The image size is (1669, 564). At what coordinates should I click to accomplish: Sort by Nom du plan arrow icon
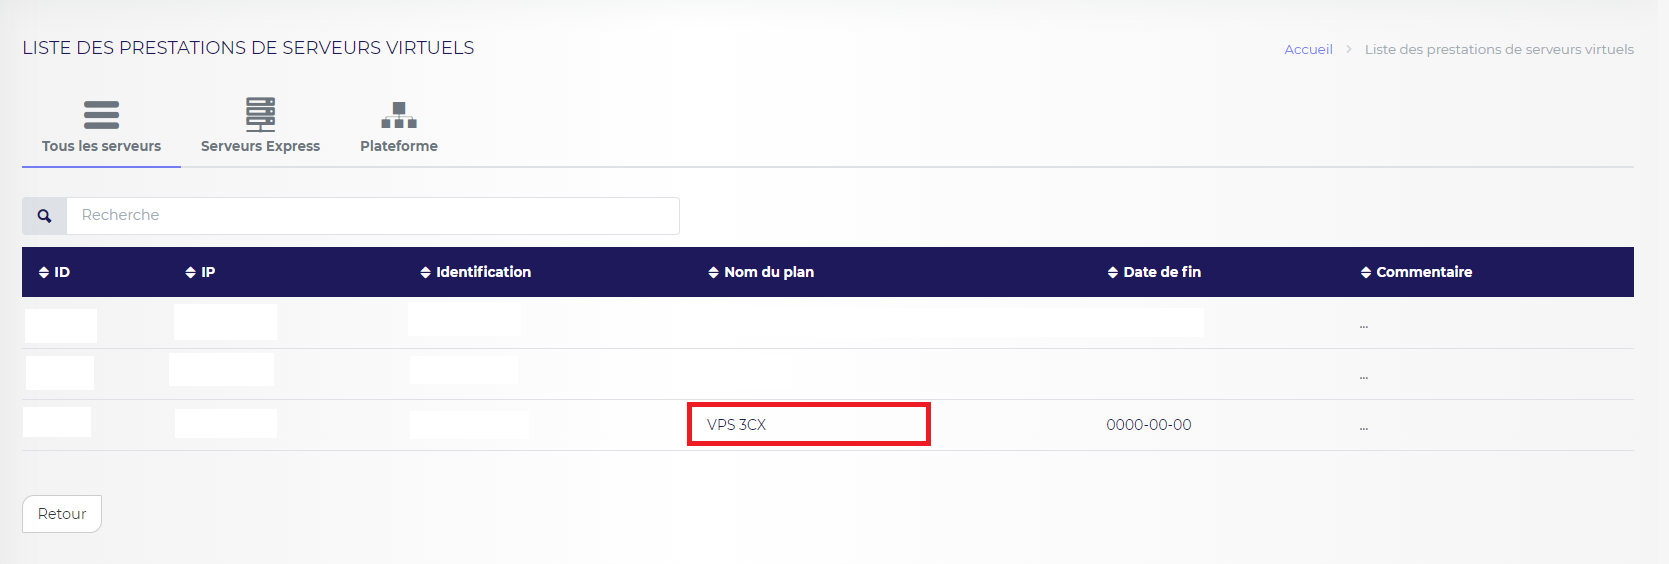coord(714,272)
